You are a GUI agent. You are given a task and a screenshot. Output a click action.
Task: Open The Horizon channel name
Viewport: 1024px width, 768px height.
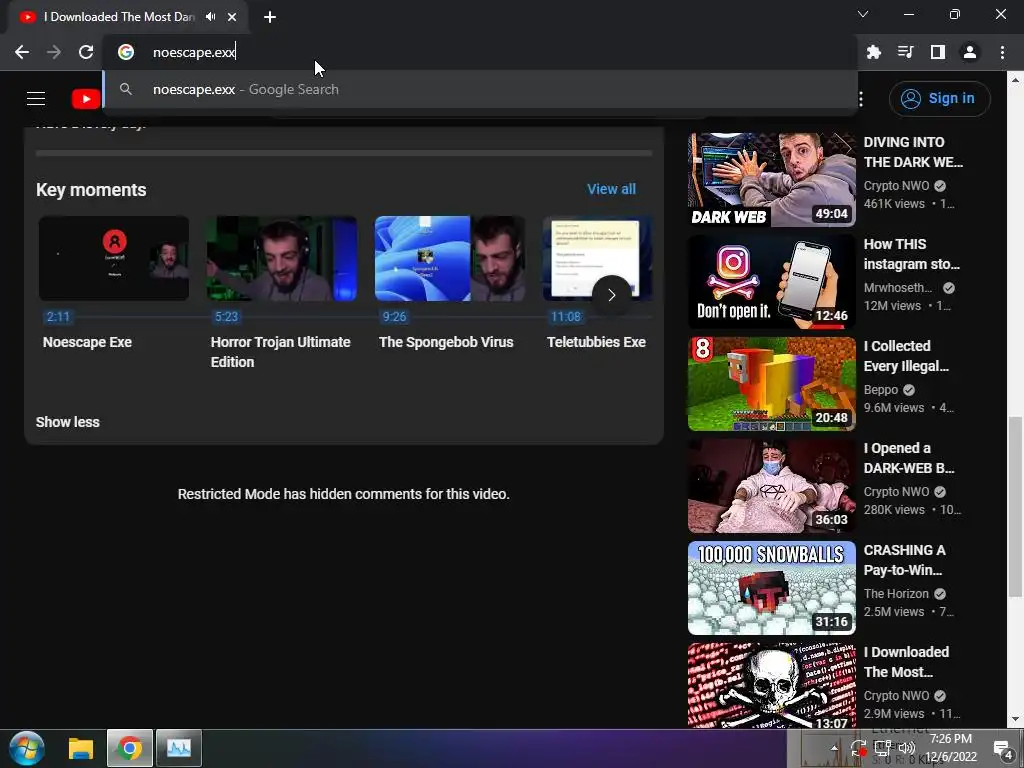896,594
